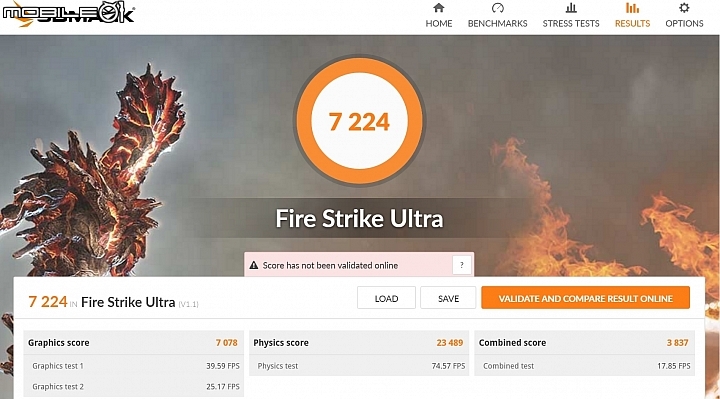Viewport: 720px width, 399px height.
Task: Click the Options gear icon
Action: tap(684, 8)
